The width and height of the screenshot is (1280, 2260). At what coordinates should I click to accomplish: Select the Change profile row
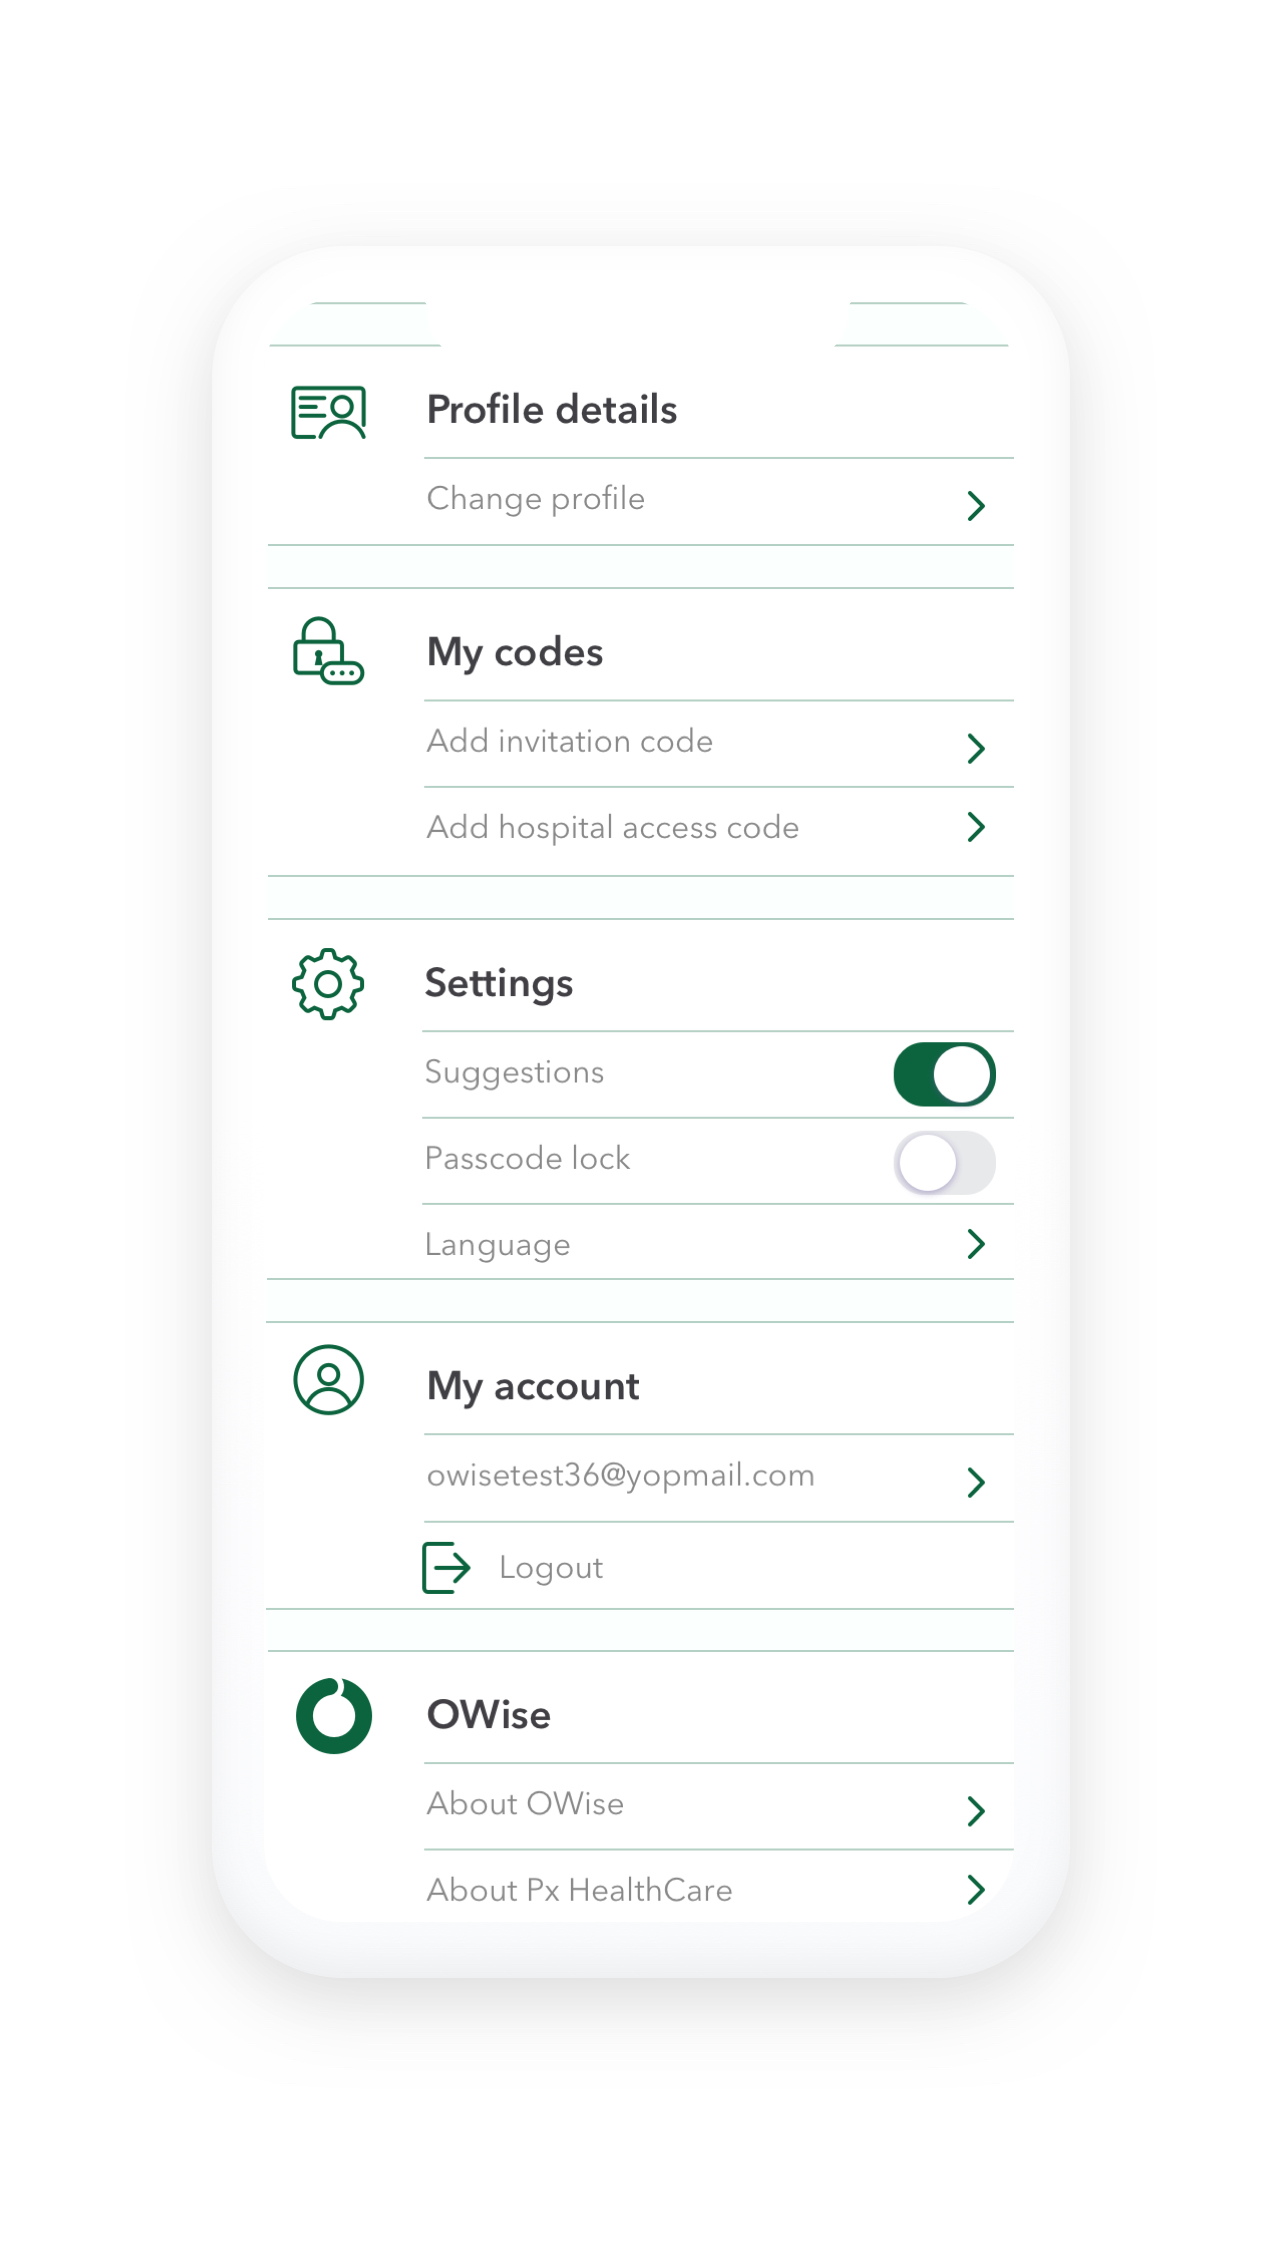[719, 501]
